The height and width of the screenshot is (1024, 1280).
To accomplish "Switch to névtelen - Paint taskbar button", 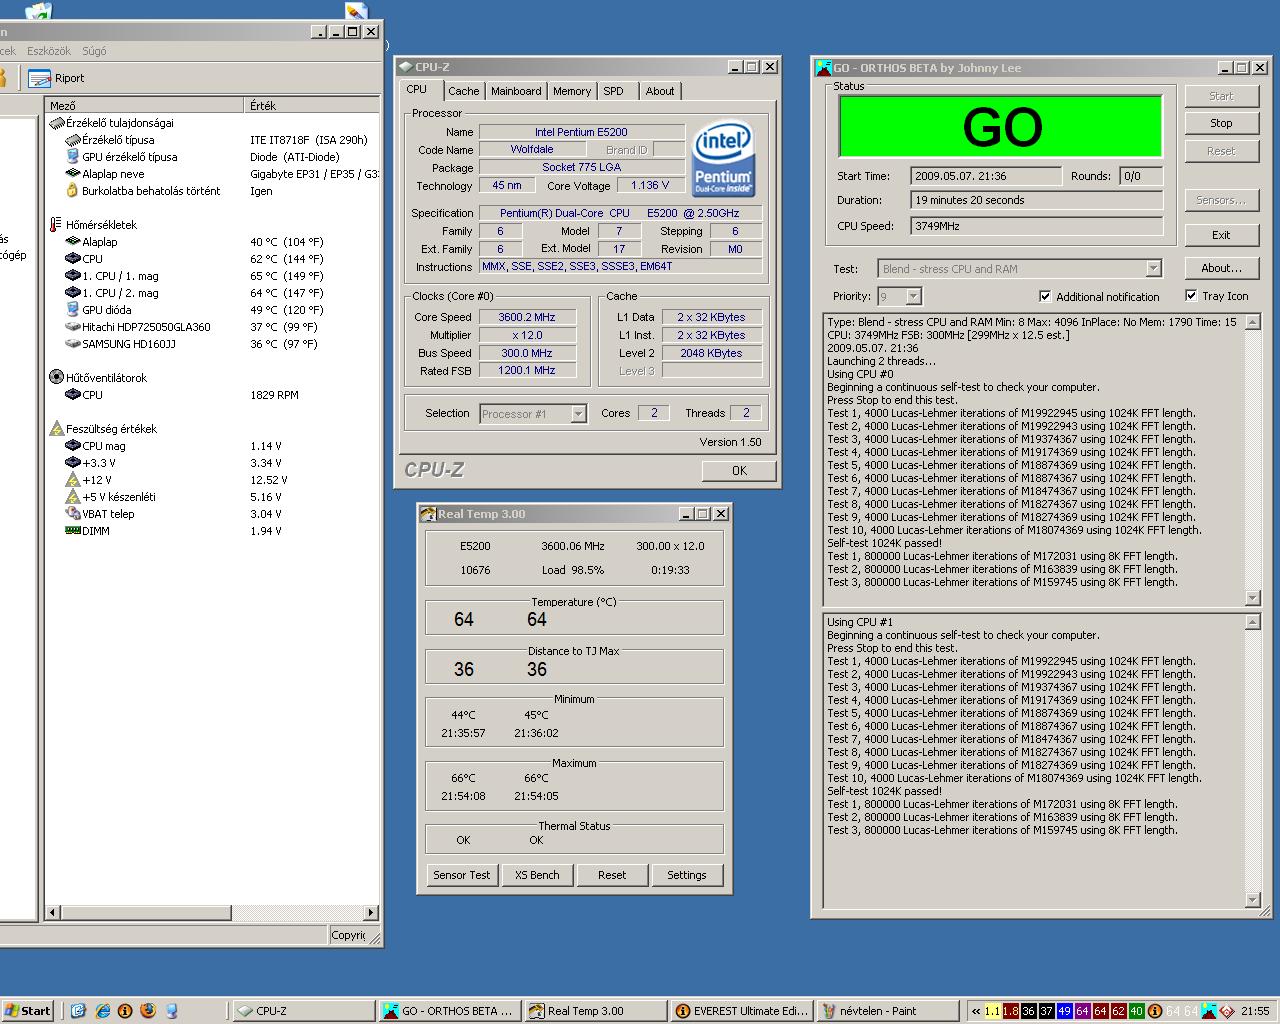I will [x=888, y=1011].
